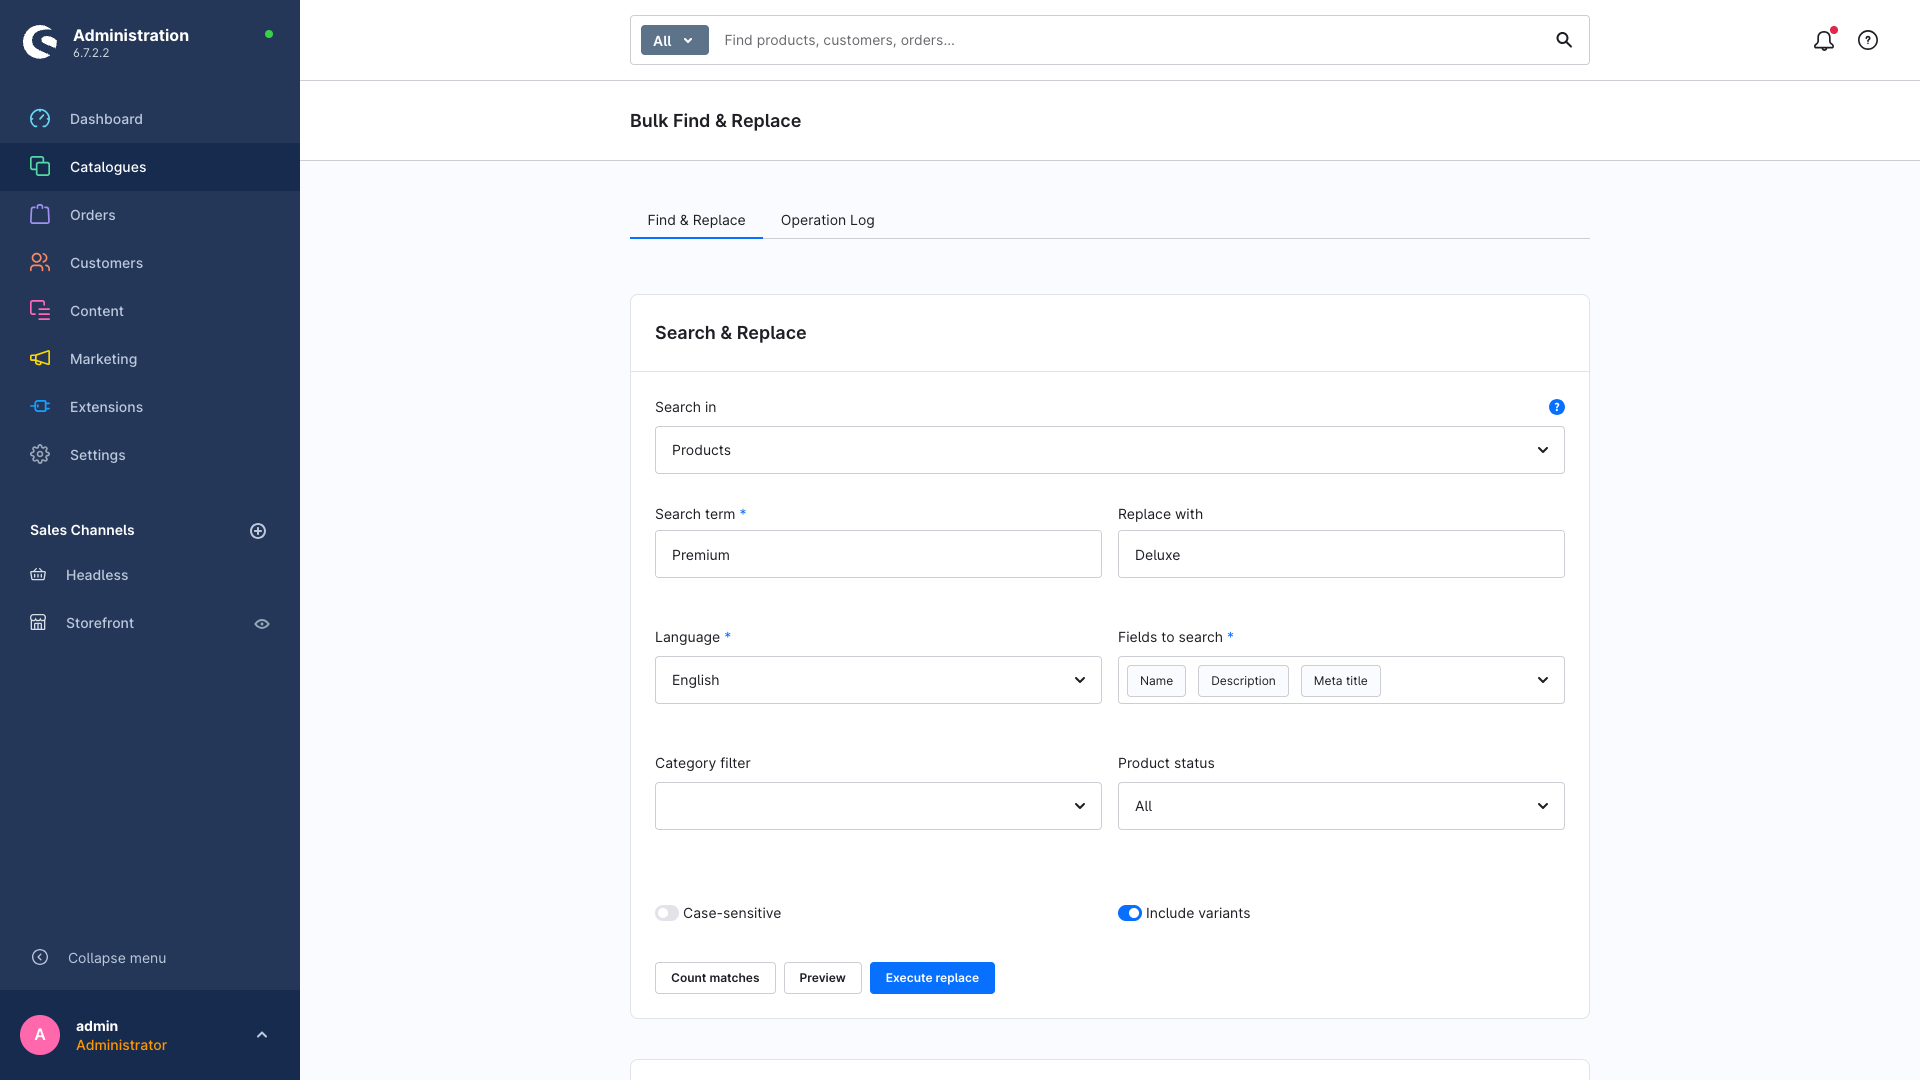Click the Extensions plug icon
Image resolution: width=1920 pixels, height=1080 pixels.
[40, 407]
